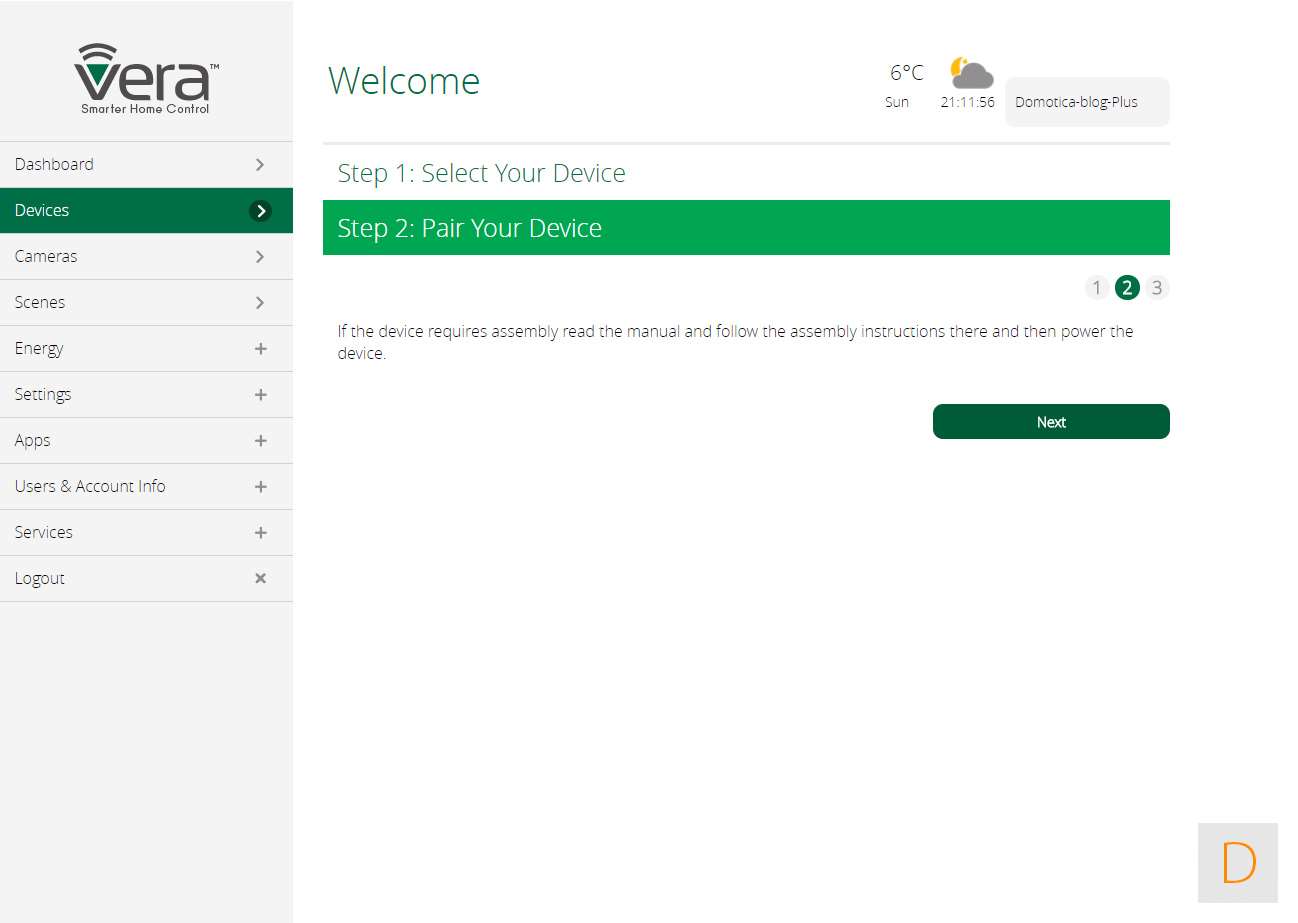Click the partly cloudy weather icon

971,73
